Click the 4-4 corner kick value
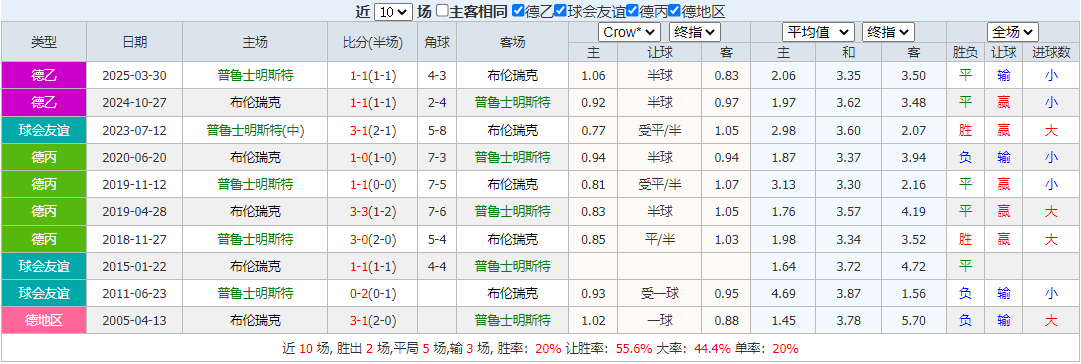 (x=437, y=266)
